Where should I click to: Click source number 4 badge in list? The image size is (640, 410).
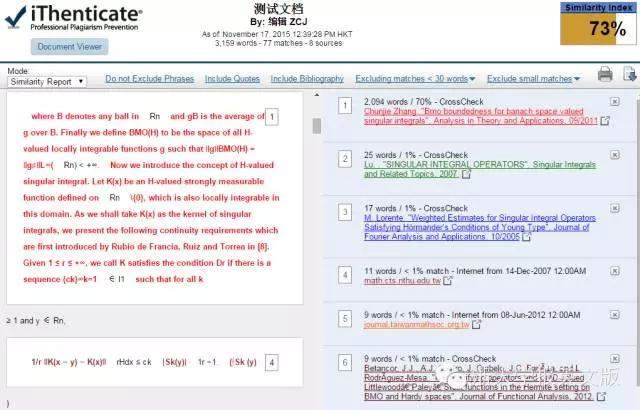pyautogui.click(x=345, y=275)
